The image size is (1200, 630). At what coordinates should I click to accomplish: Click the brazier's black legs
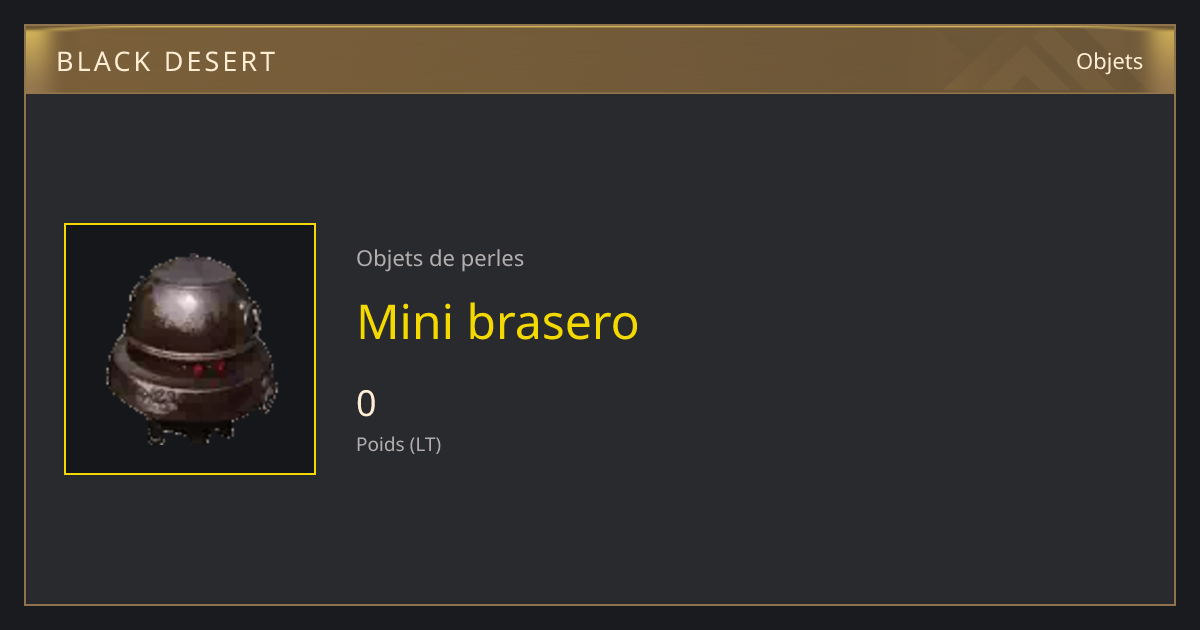(190, 433)
